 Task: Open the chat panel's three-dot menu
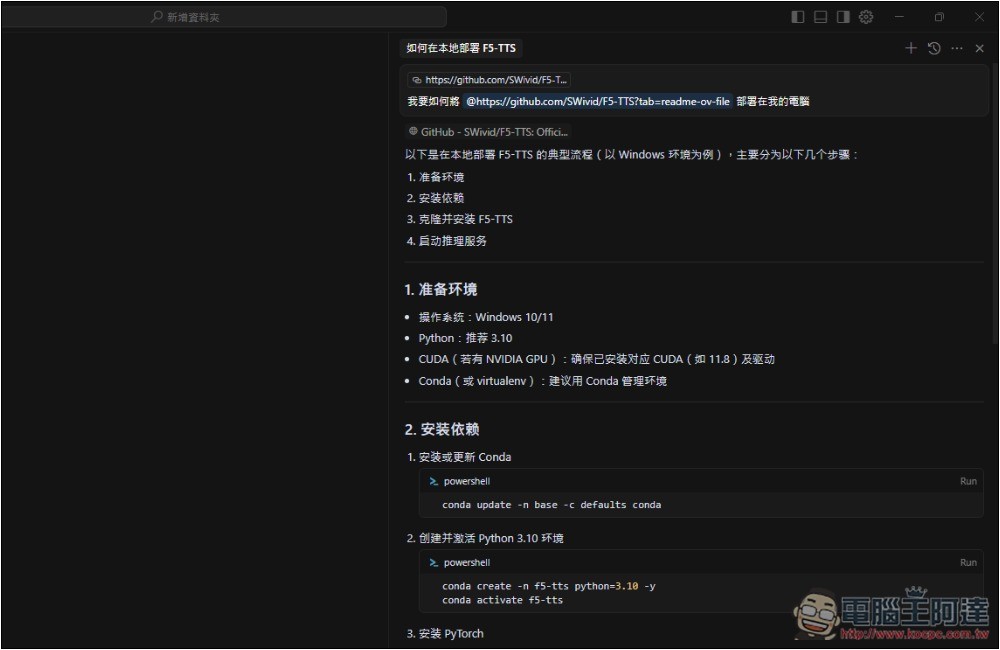click(x=957, y=48)
